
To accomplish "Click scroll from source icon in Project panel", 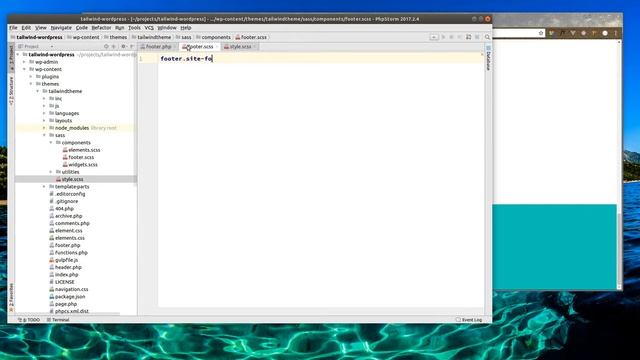I will point(106,47).
